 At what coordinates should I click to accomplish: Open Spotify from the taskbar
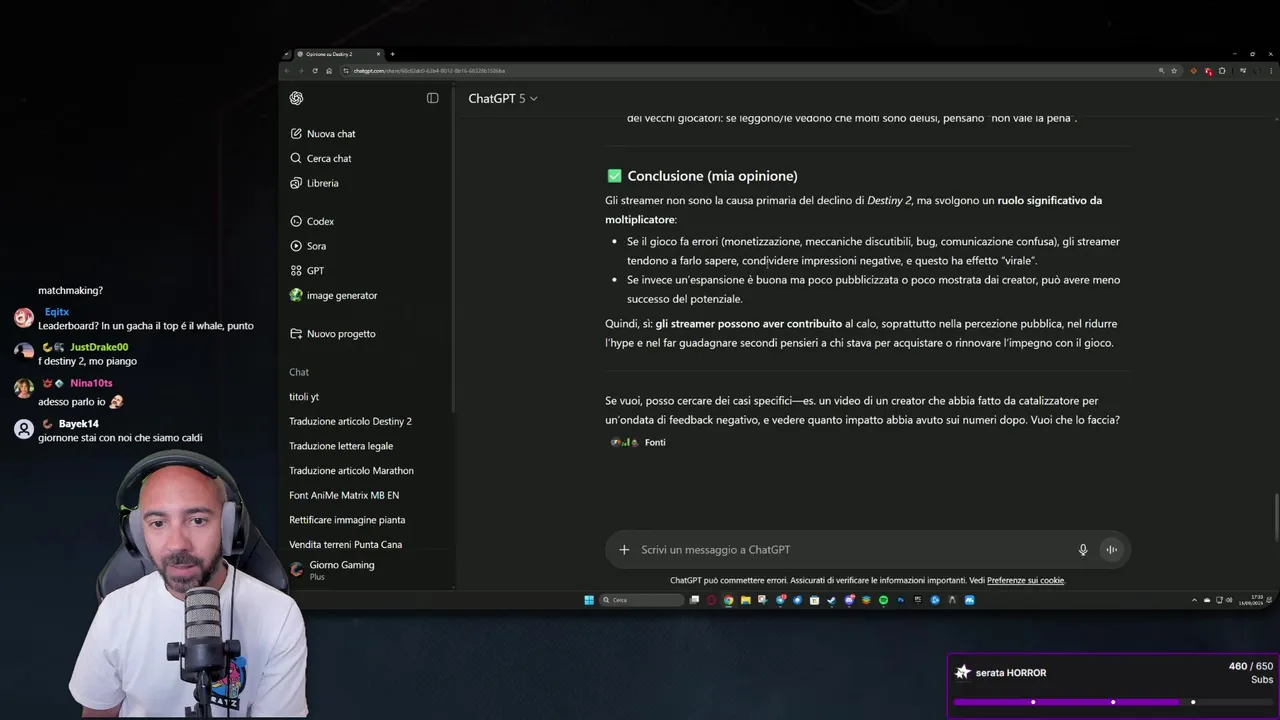tap(883, 600)
